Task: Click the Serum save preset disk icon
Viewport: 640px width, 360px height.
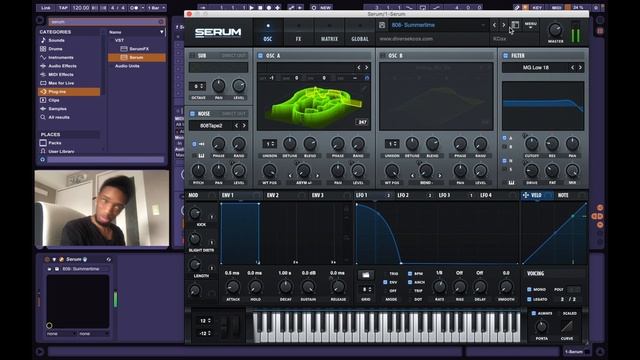Action: (x=382, y=25)
